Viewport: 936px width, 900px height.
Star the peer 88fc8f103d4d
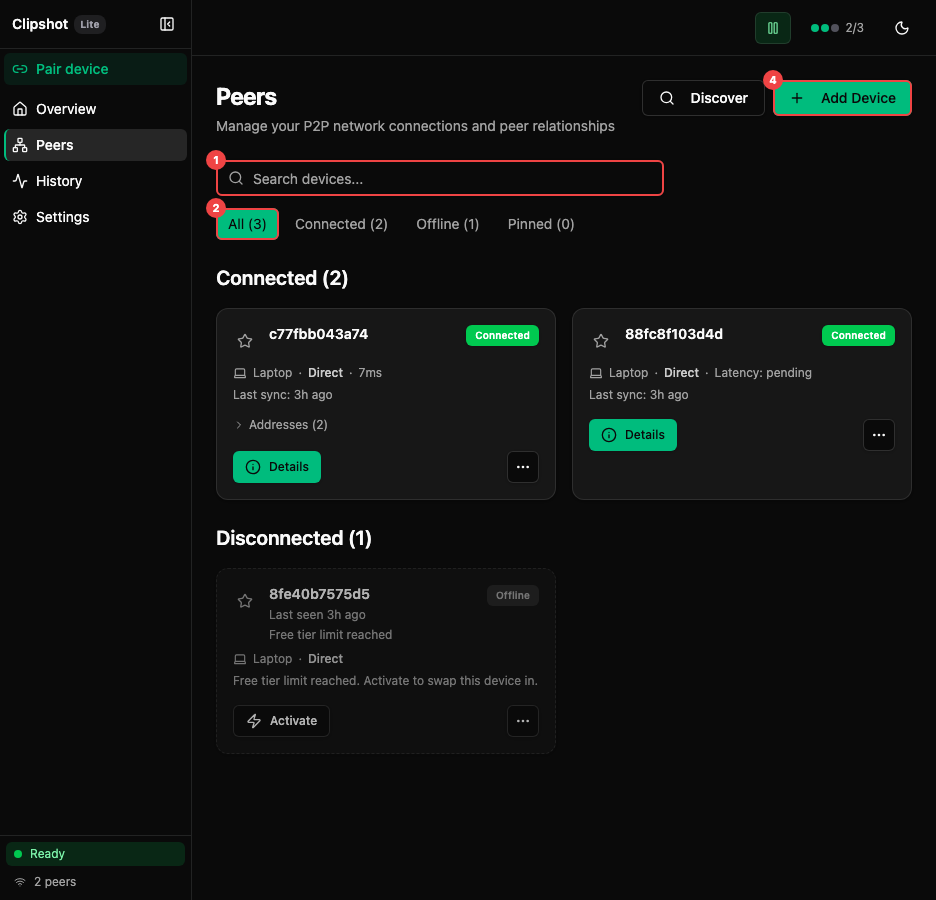600,340
